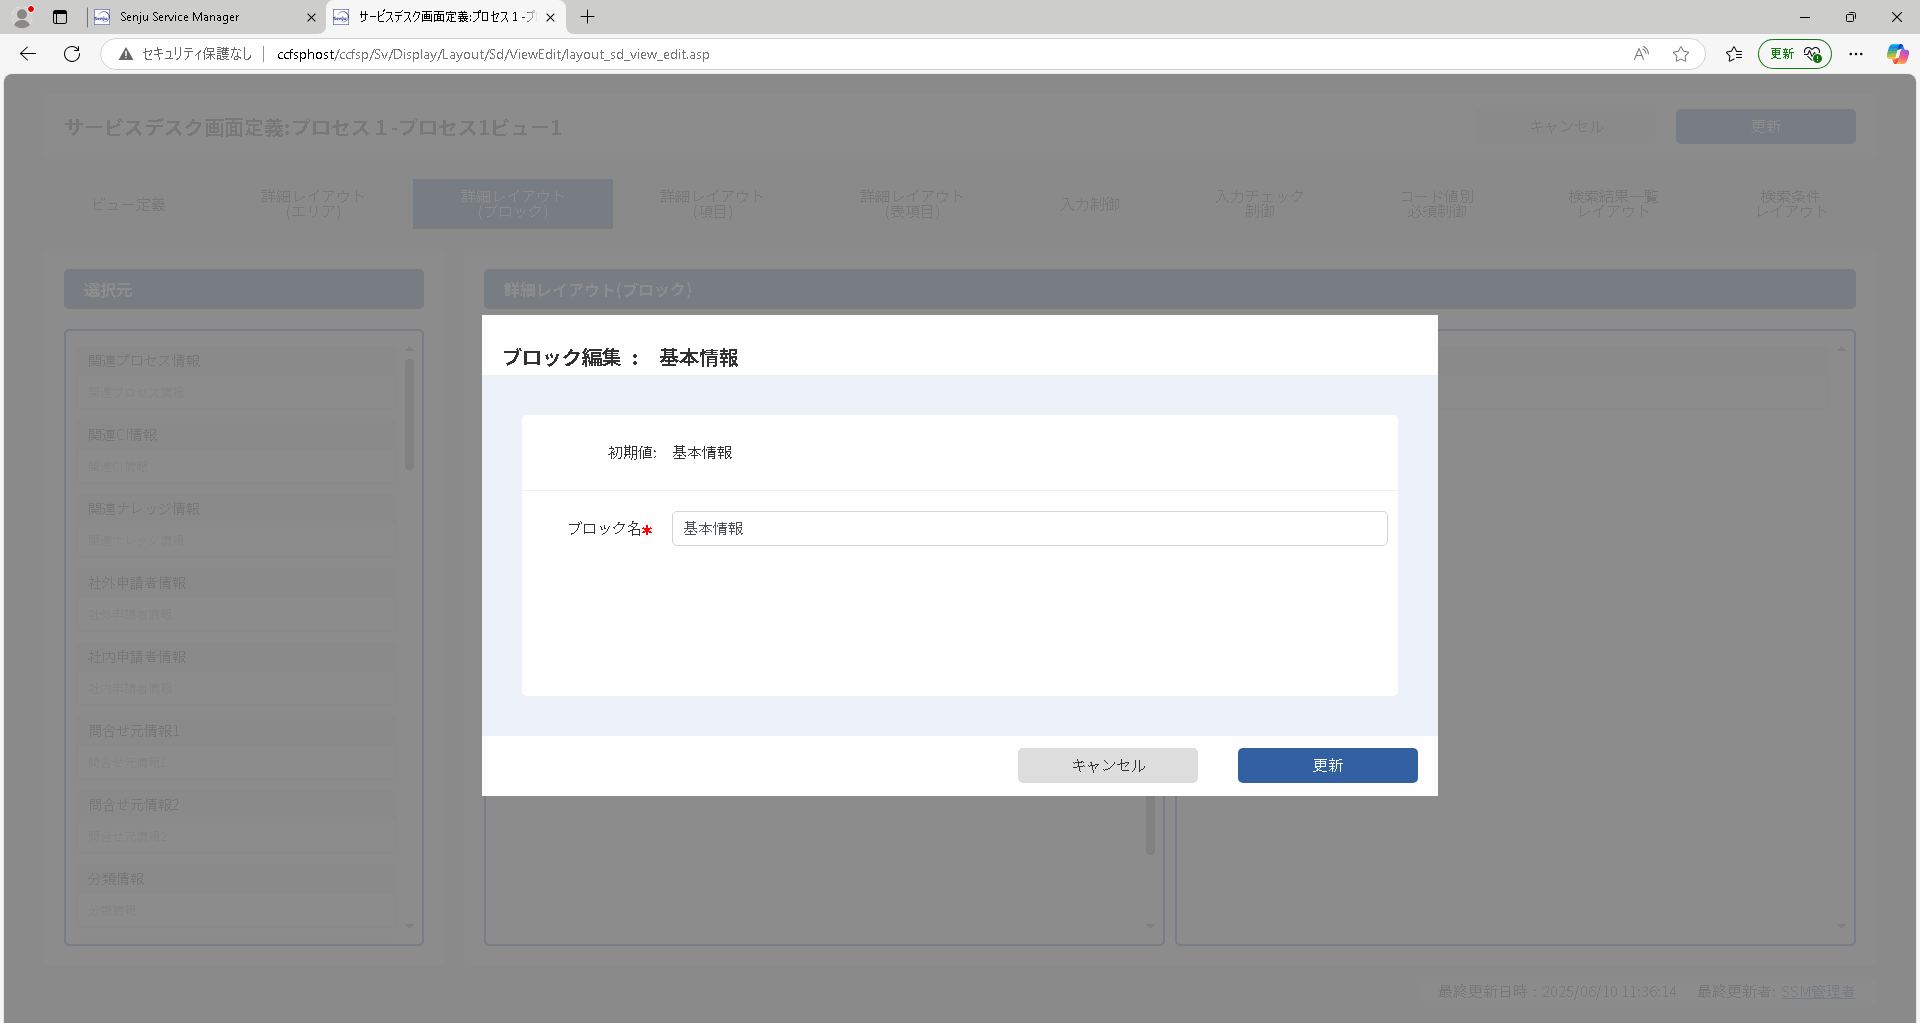This screenshot has width=1921, height=1024.
Task: Open the 詳細レイアウト(エリア) tab
Action: point(313,205)
